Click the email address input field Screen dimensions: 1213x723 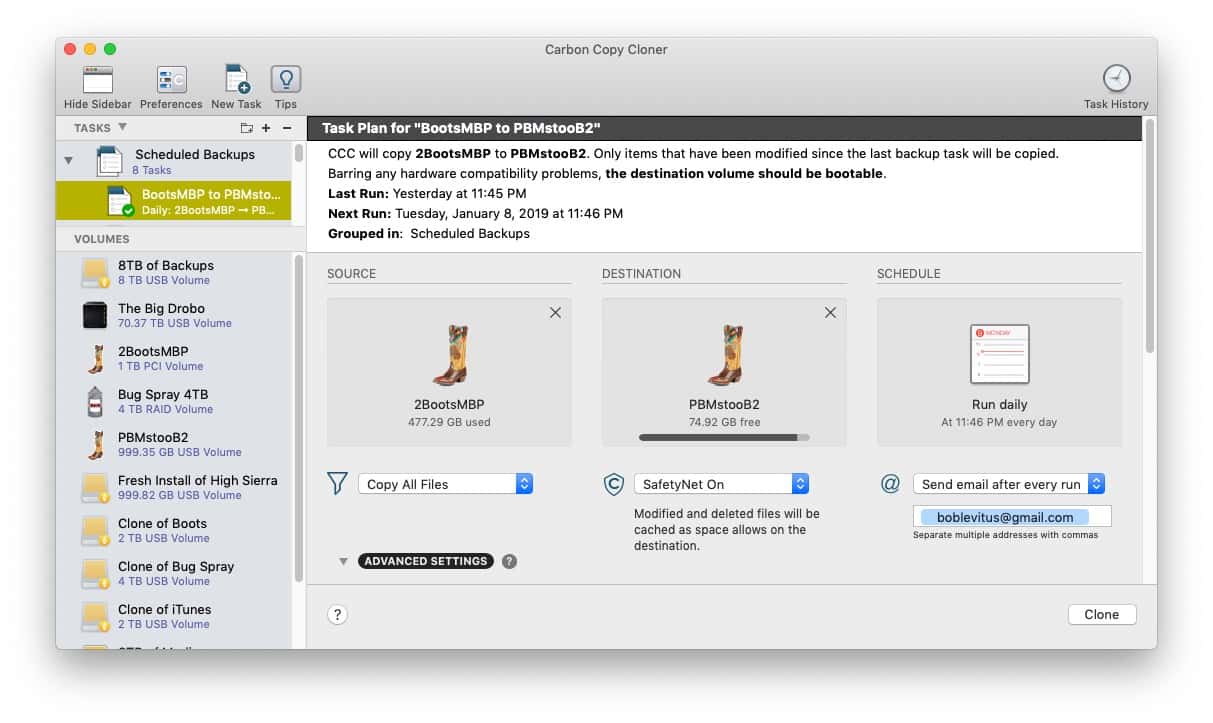(1011, 517)
